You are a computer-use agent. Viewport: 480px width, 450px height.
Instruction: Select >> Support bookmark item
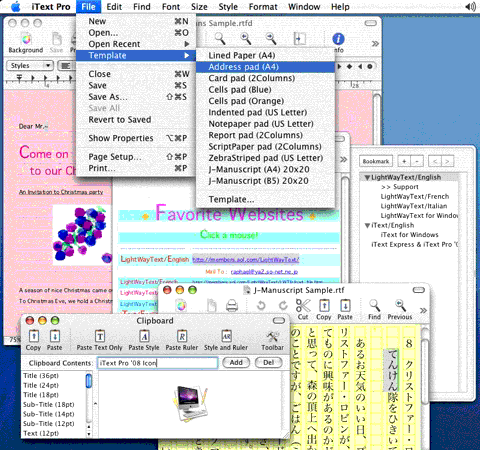point(400,187)
